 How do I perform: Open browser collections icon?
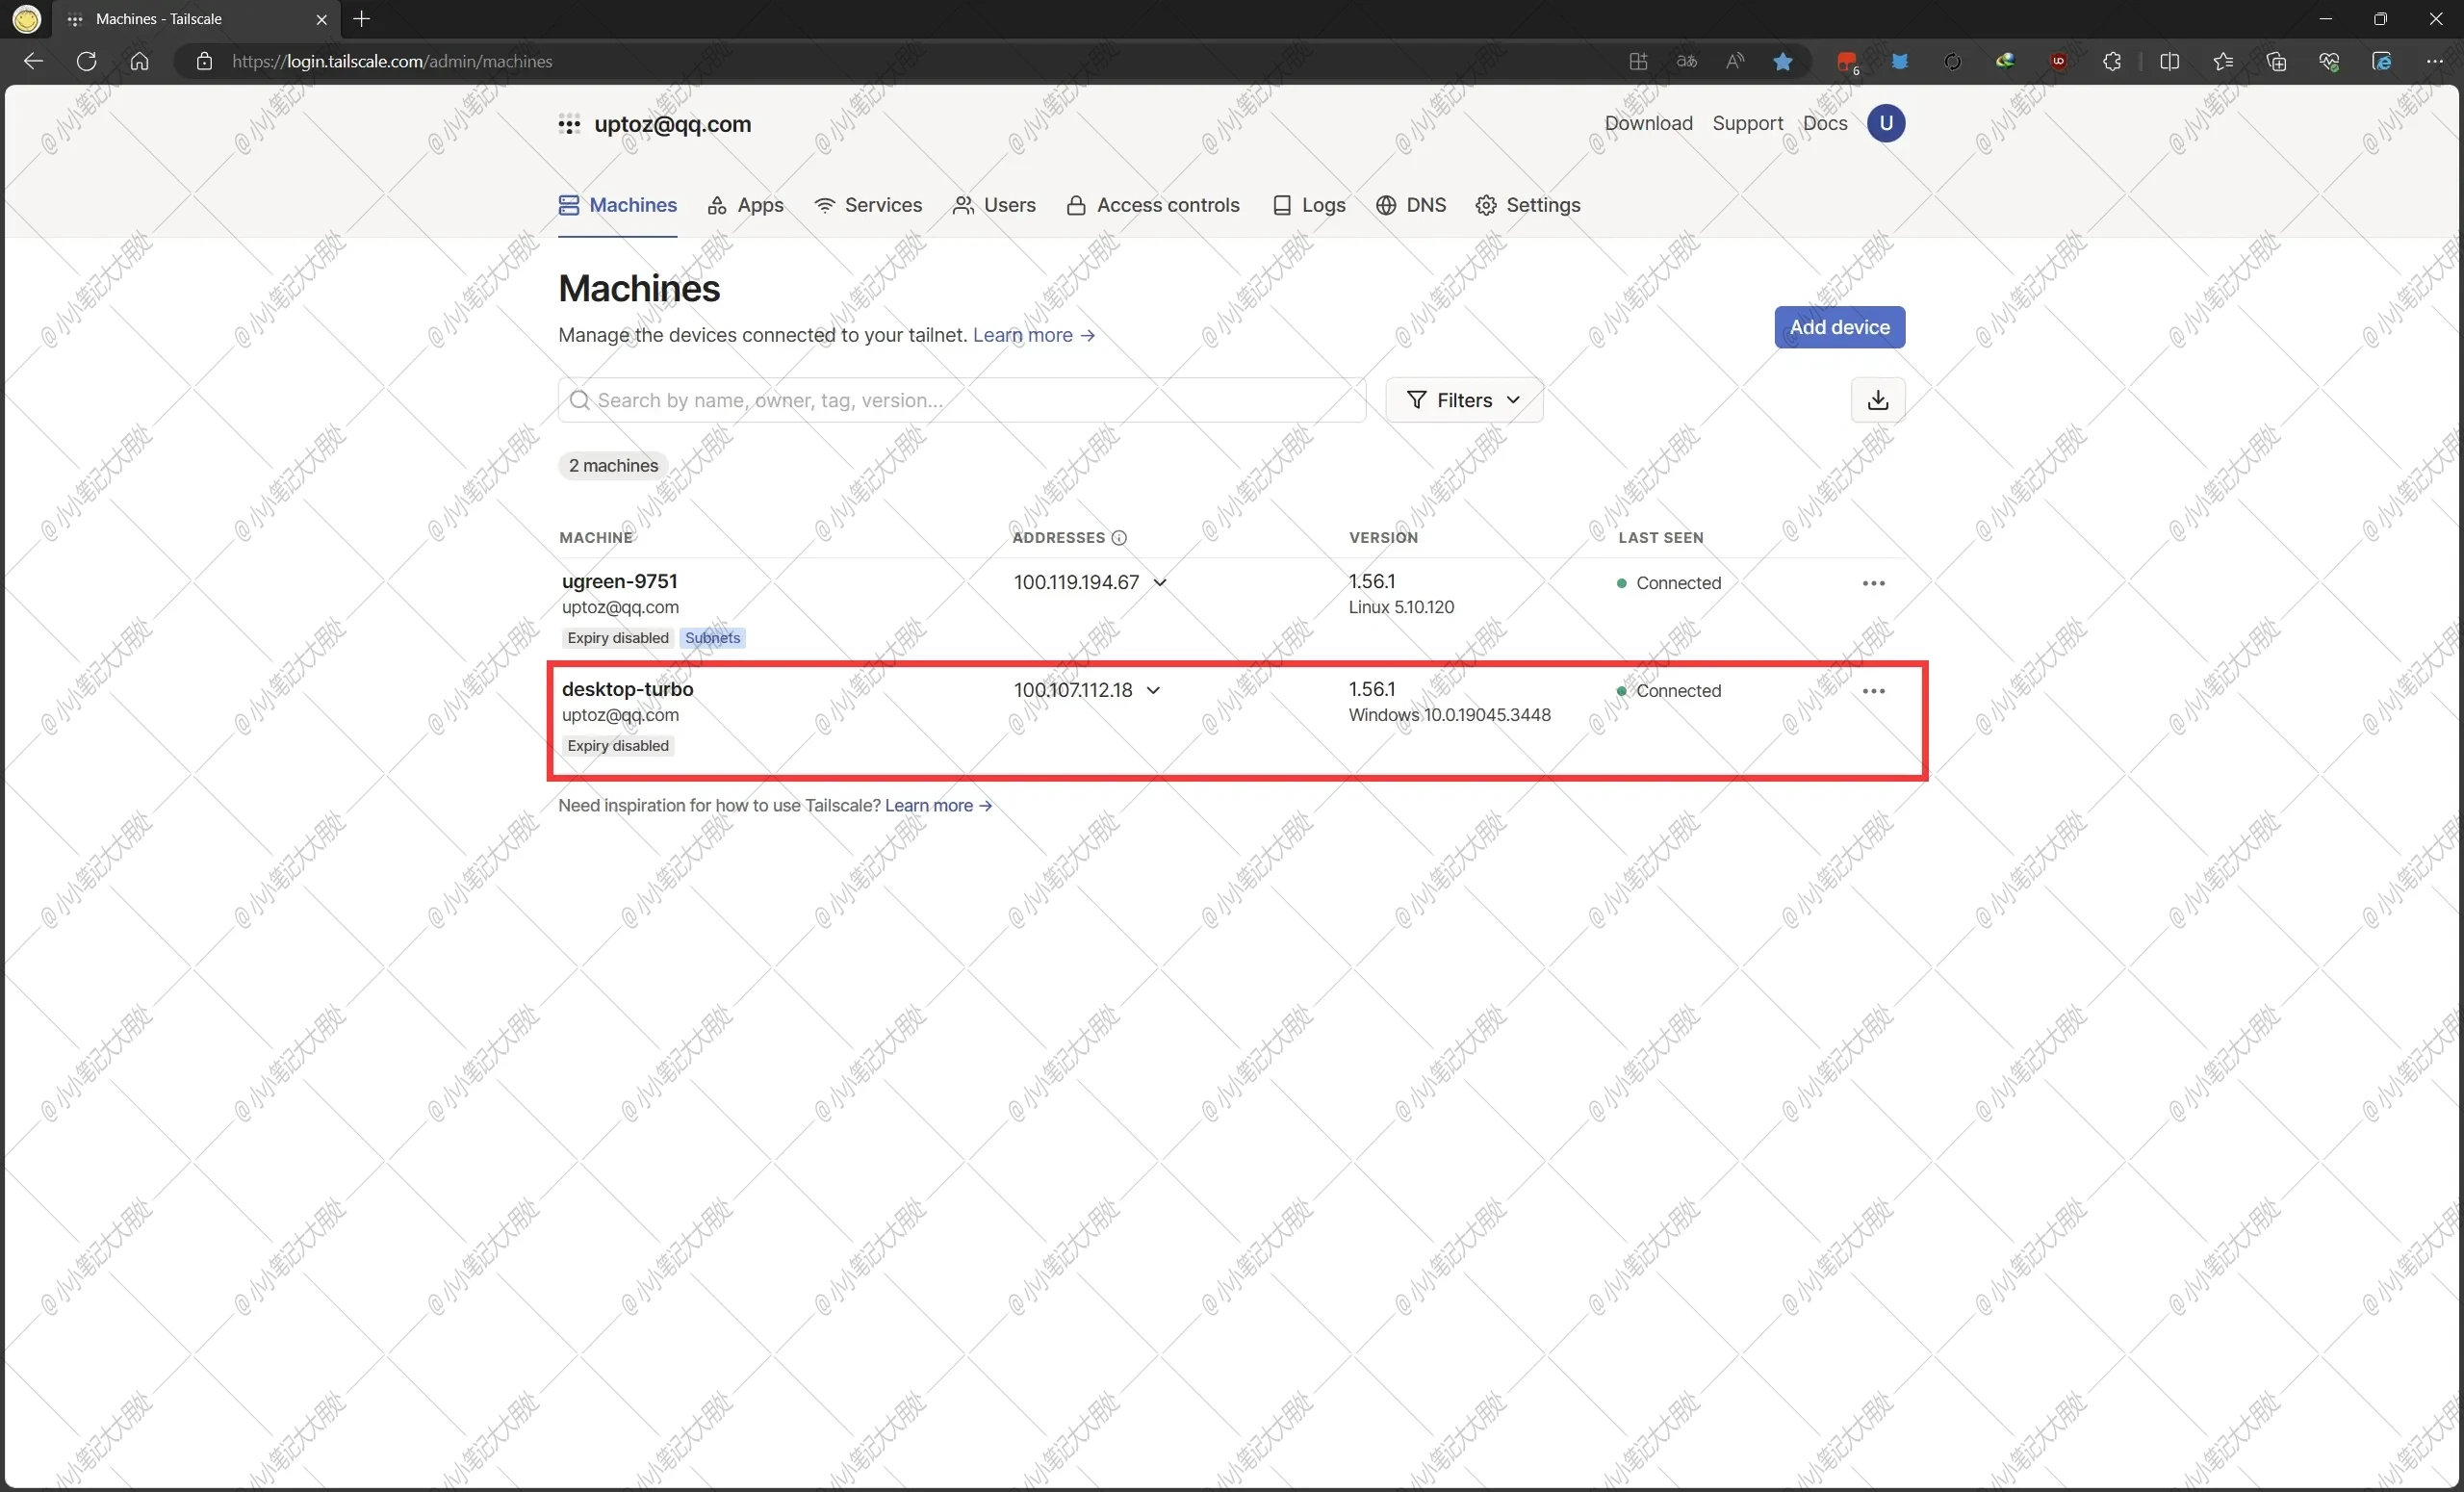click(2276, 61)
